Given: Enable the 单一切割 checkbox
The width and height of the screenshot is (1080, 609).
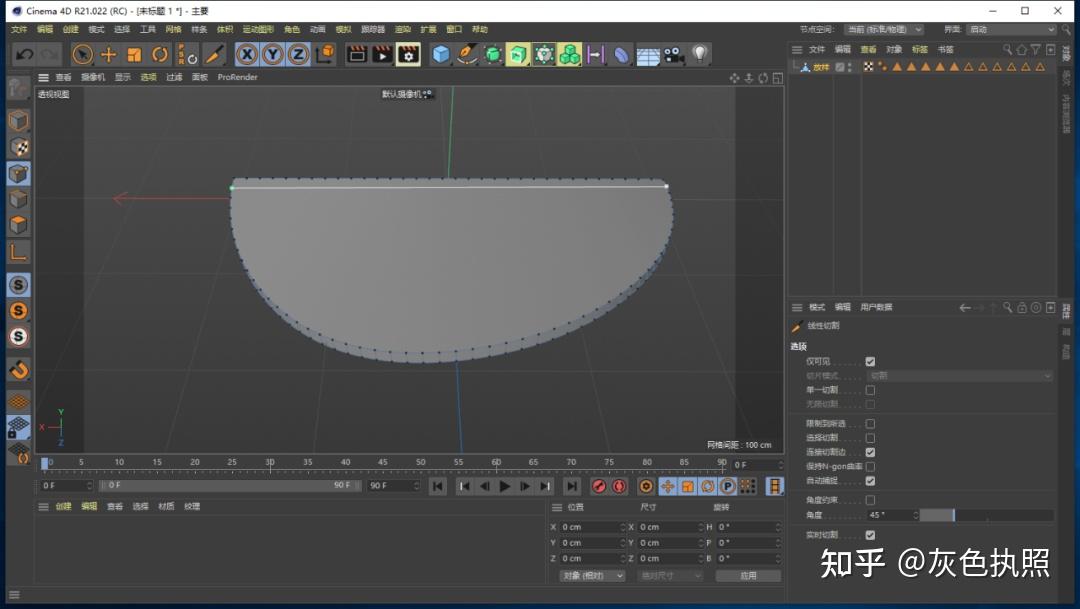Looking at the screenshot, I should click(x=870, y=390).
